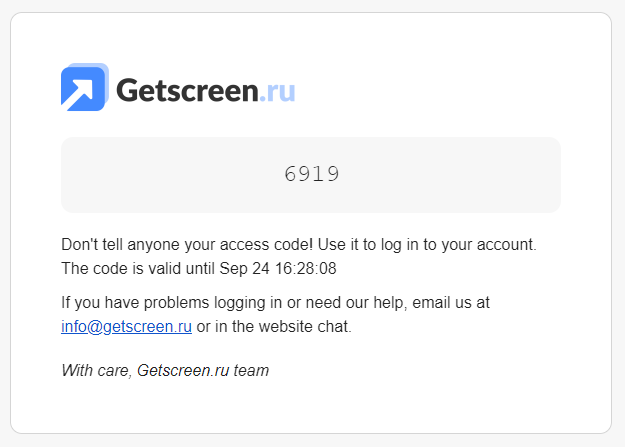Click the "With care, Getscreen.ru team" signature

point(165,370)
